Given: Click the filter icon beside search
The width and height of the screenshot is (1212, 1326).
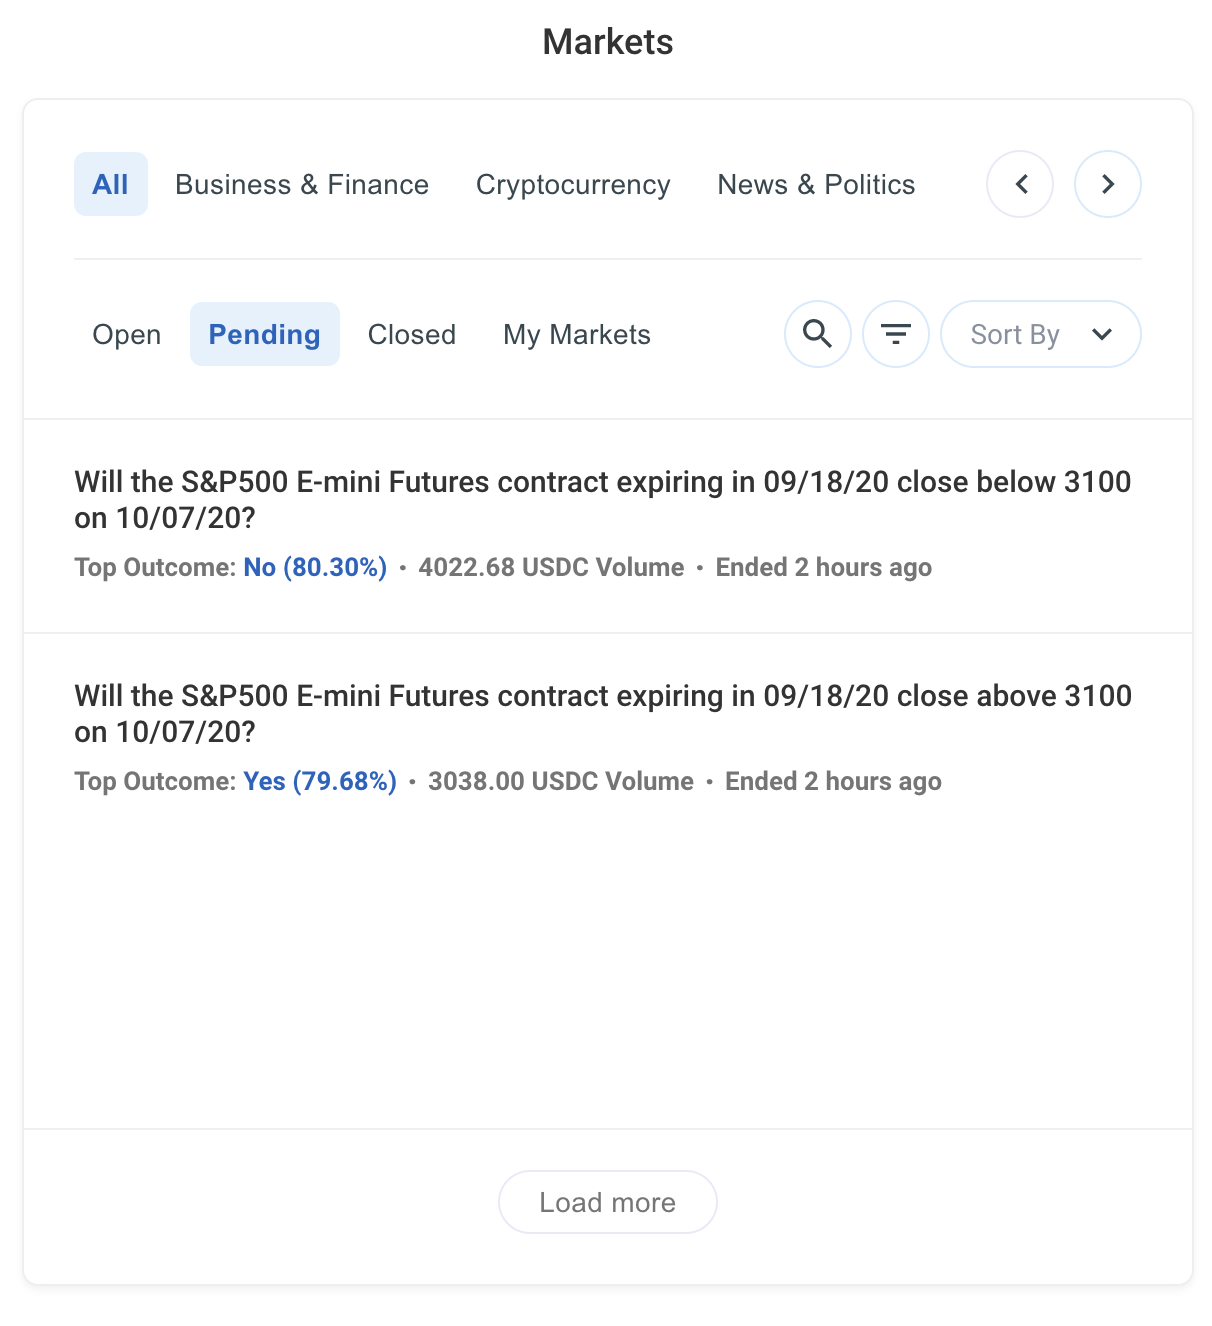Looking at the screenshot, I should pyautogui.click(x=895, y=334).
